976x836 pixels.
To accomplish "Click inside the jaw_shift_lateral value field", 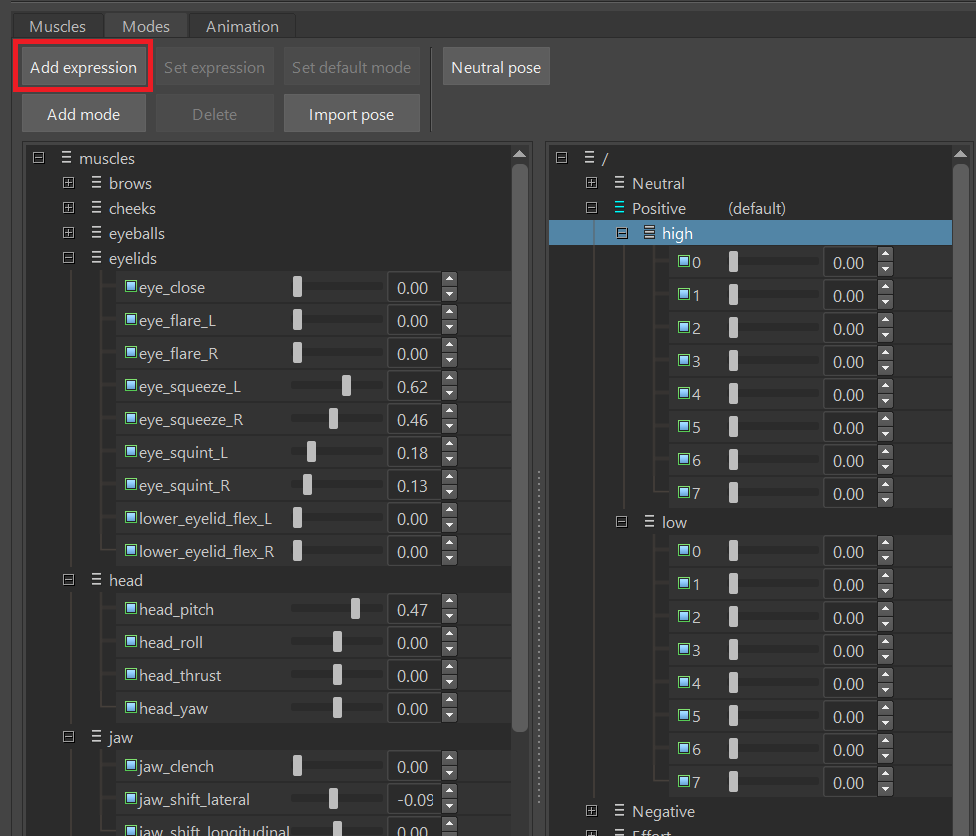I will pyautogui.click(x=412, y=799).
